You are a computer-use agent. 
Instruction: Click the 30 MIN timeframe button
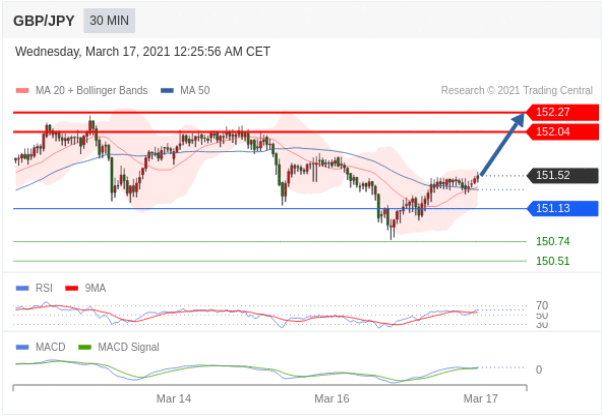(x=109, y=20)
